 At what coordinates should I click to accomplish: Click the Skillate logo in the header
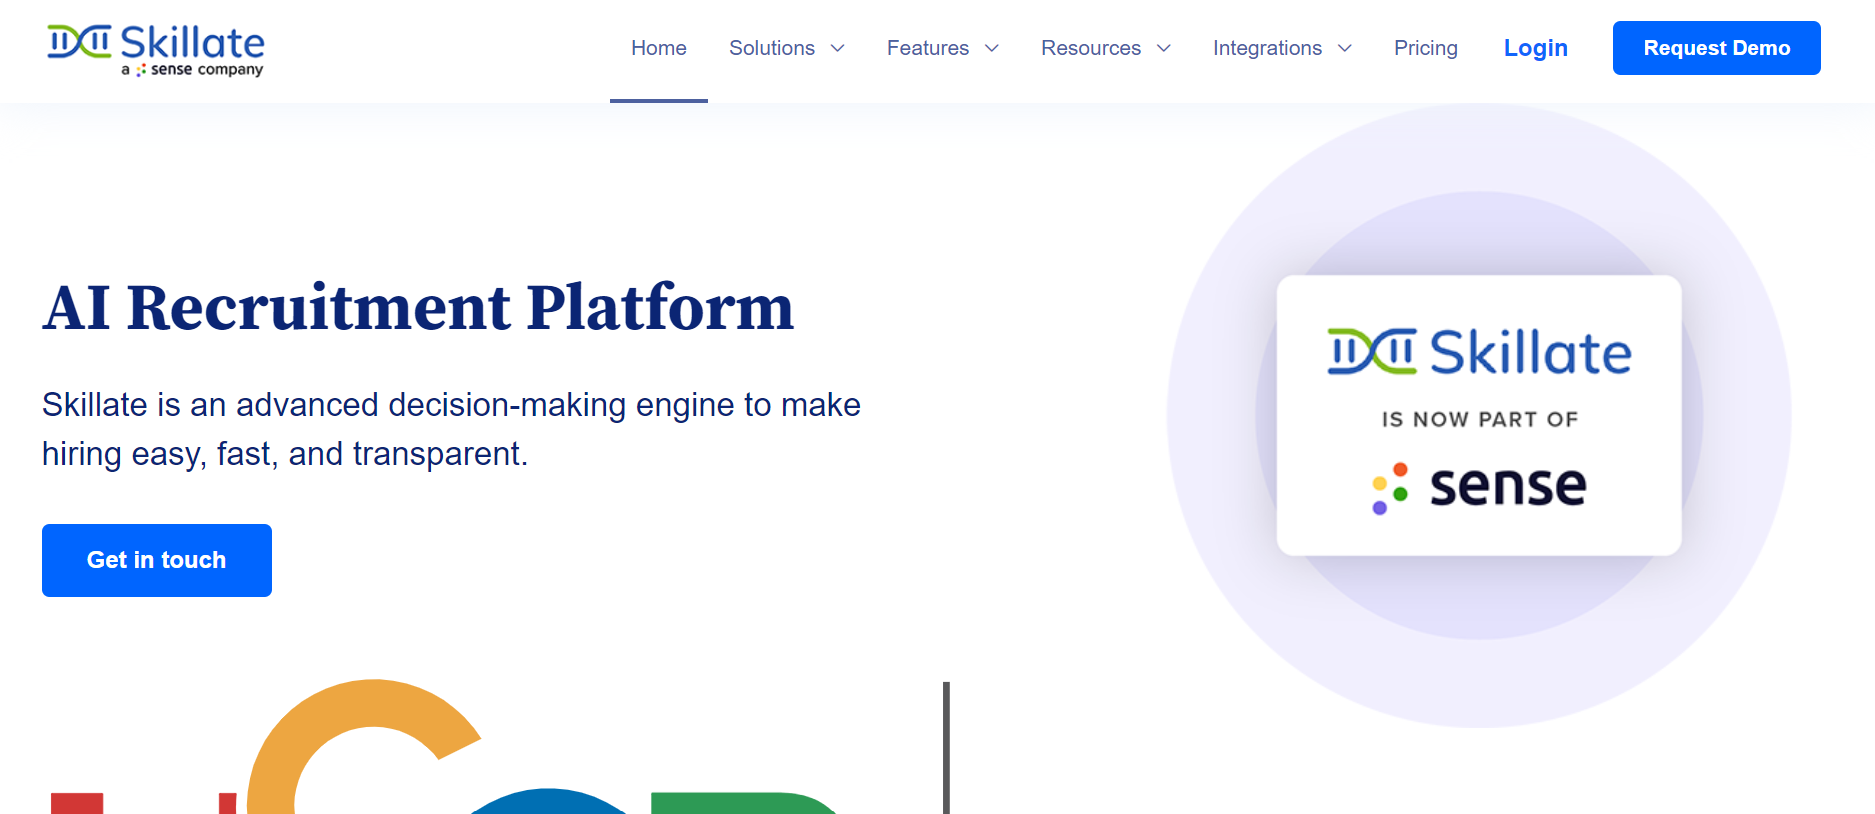pos(156,50)
